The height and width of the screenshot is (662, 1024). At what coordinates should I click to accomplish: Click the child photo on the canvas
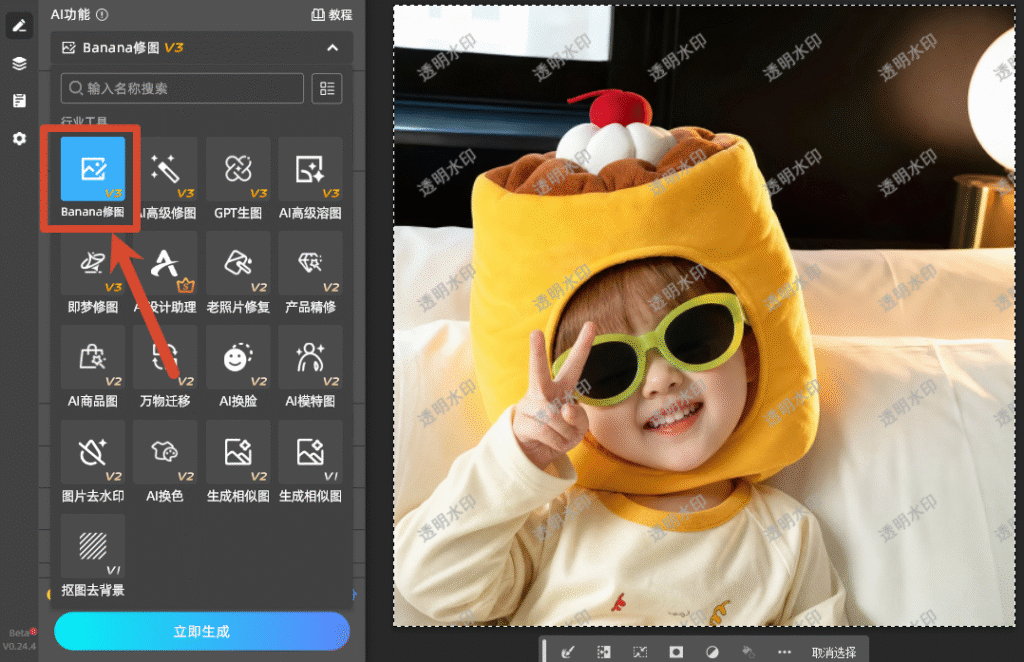pyautogui.click(x=704, y=316)
